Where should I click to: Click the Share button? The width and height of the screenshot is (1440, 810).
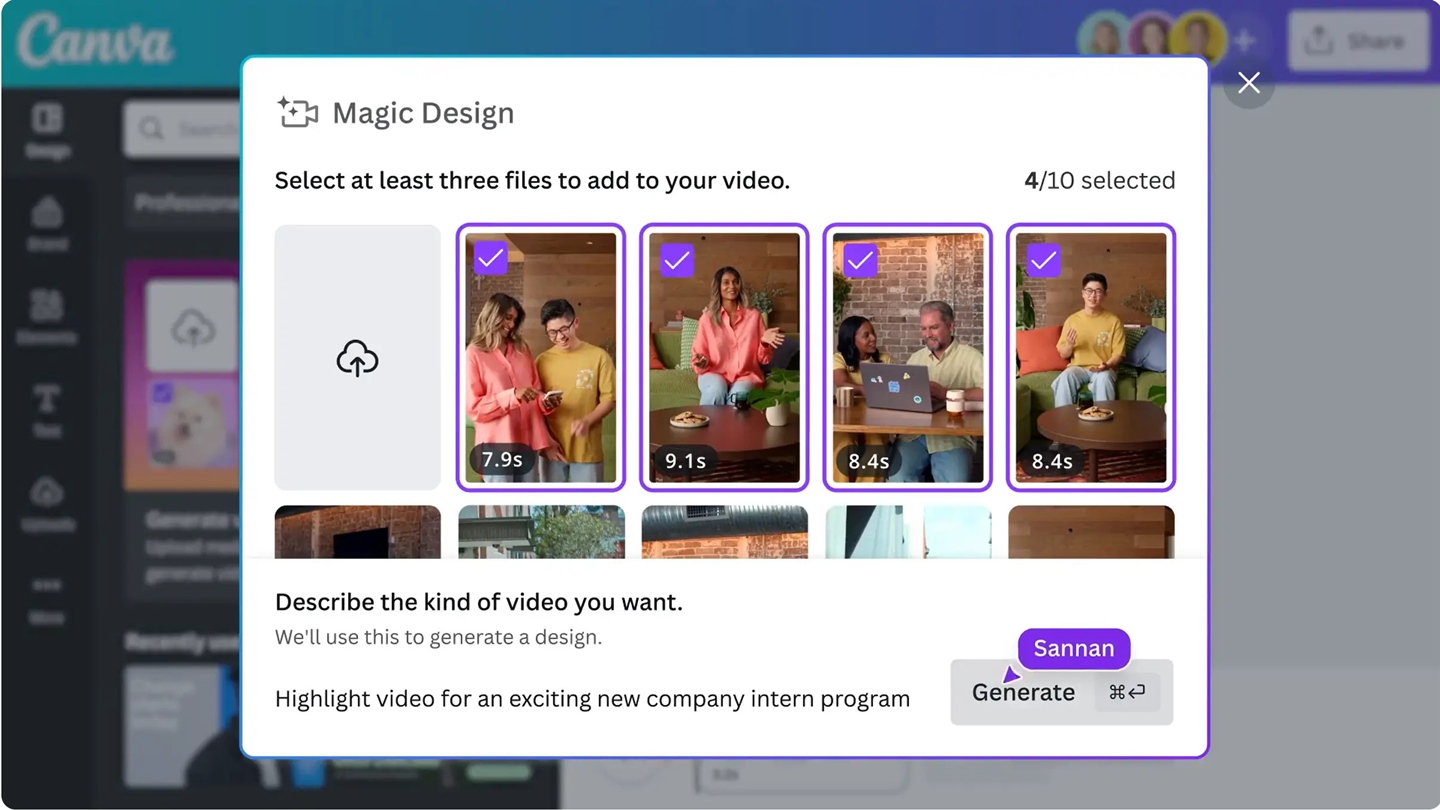pos(1357,41)
